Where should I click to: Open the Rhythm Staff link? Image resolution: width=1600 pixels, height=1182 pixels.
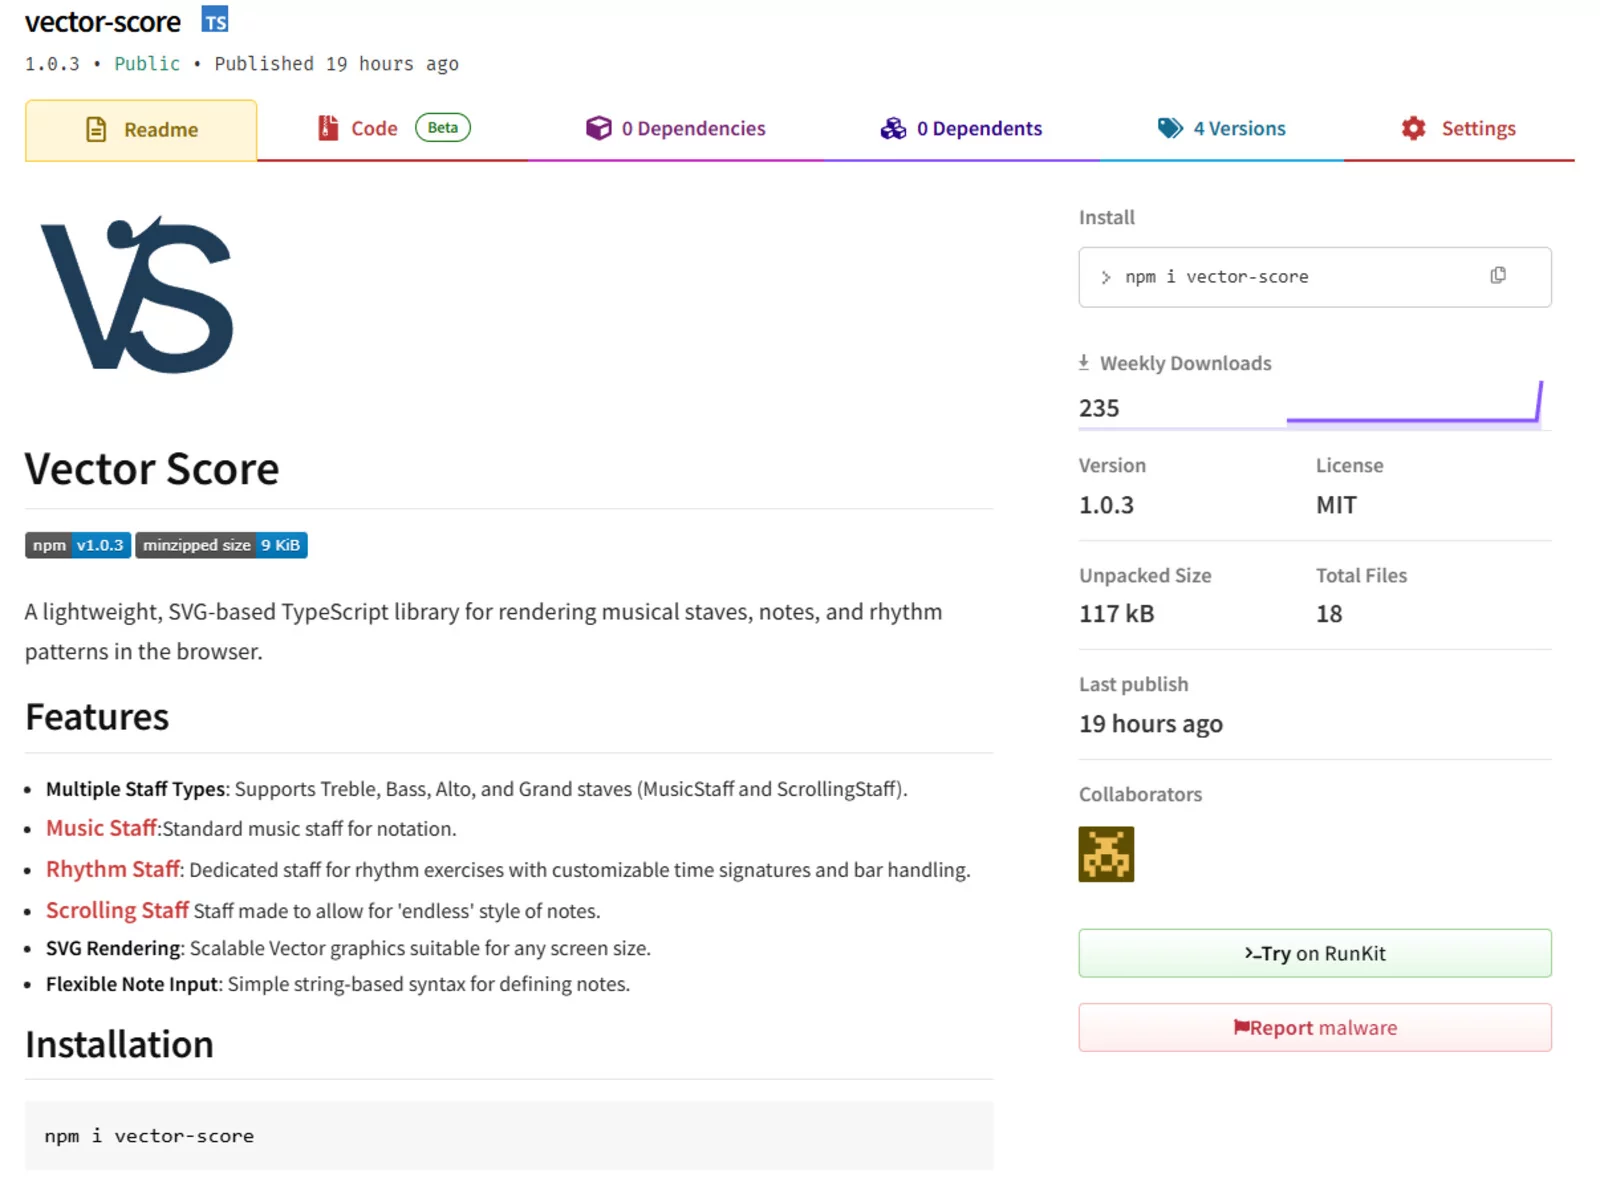tap(112, 870)
